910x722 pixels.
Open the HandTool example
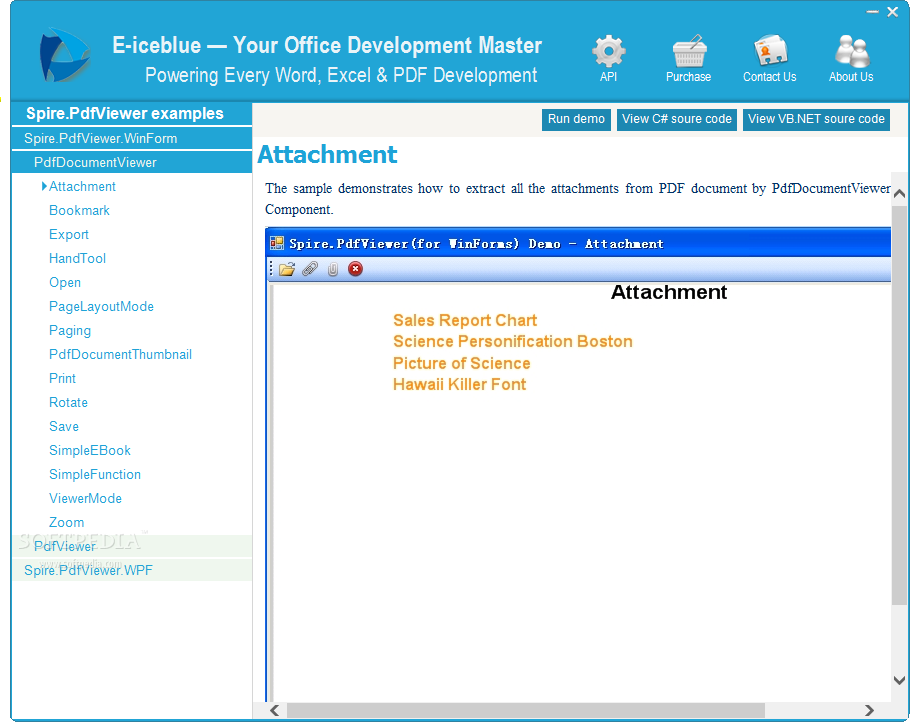pyautogui.click(x=78, y=258)
